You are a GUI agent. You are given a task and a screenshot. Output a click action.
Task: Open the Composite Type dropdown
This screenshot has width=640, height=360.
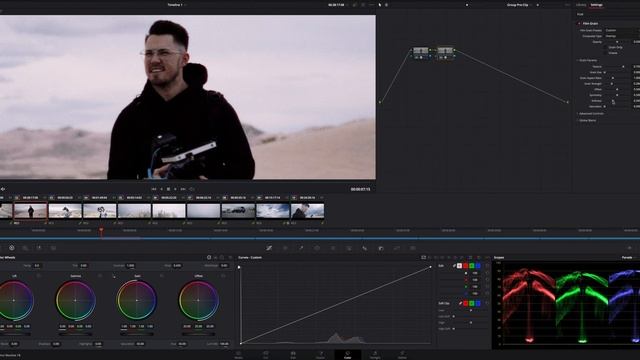coord(622,36)
